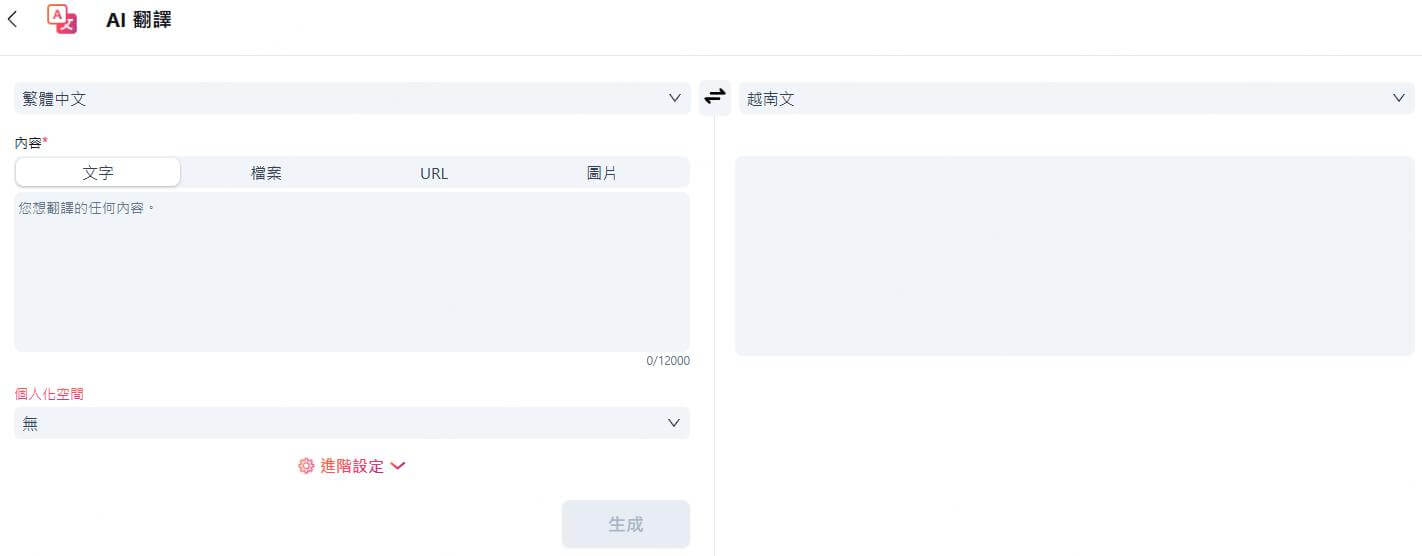
Task: Click the red chevron after 進階設定
Action: pos(398,466)
